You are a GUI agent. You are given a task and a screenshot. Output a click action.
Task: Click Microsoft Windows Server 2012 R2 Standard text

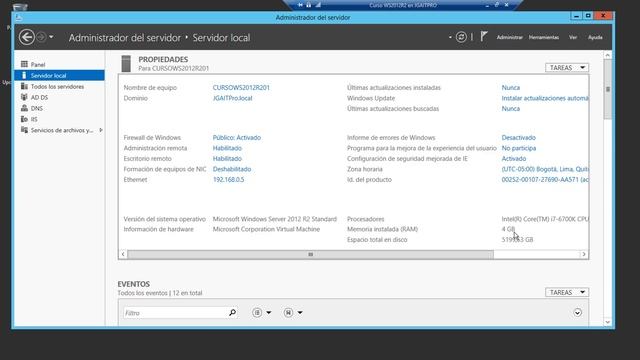(275, 219)
